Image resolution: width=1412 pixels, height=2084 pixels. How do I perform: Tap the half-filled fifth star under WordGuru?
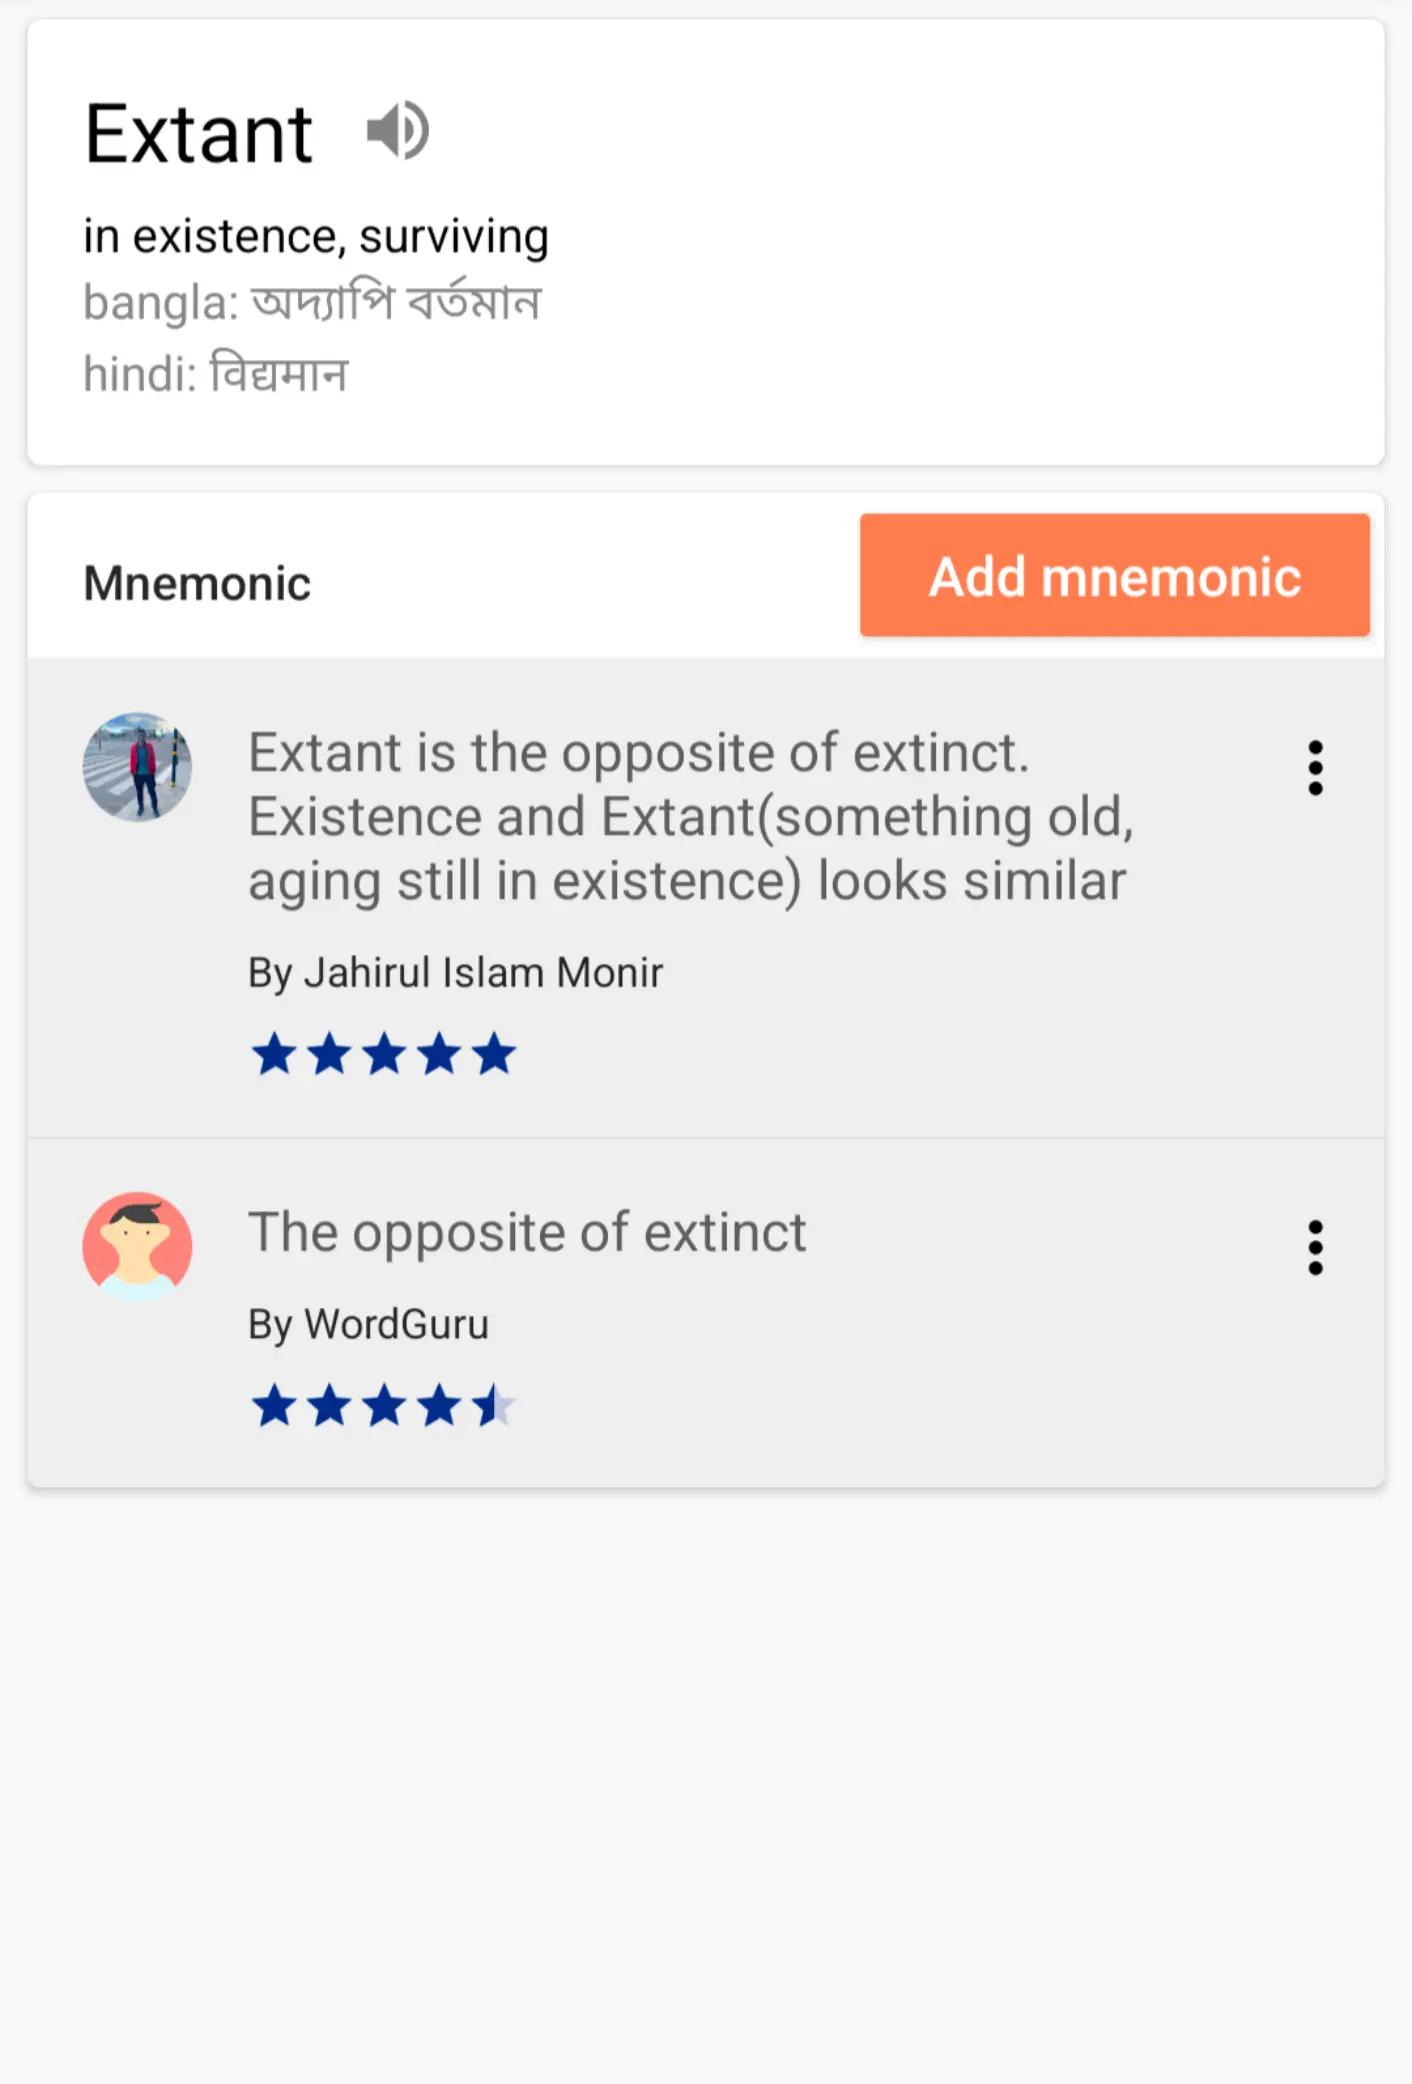pyautogui.click(x=494, y=1406)
